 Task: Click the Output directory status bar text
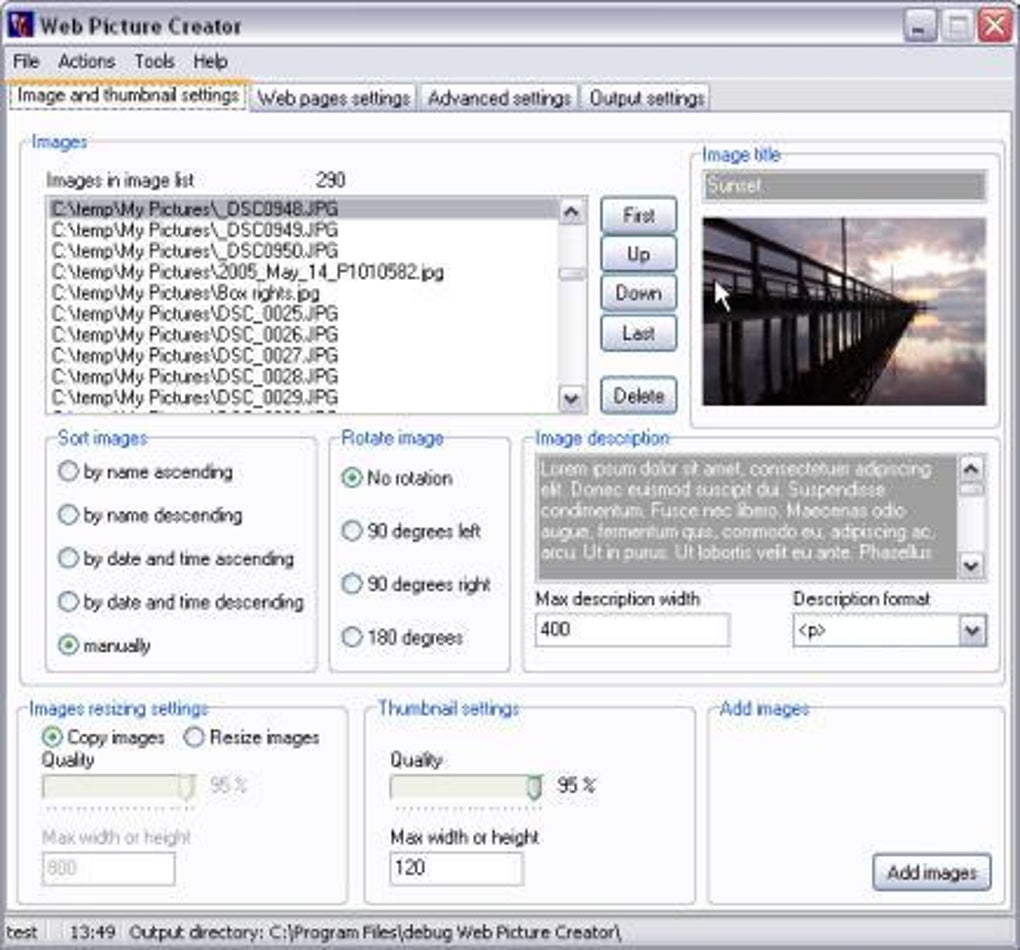pyautogui.click(x=375, y=932)
